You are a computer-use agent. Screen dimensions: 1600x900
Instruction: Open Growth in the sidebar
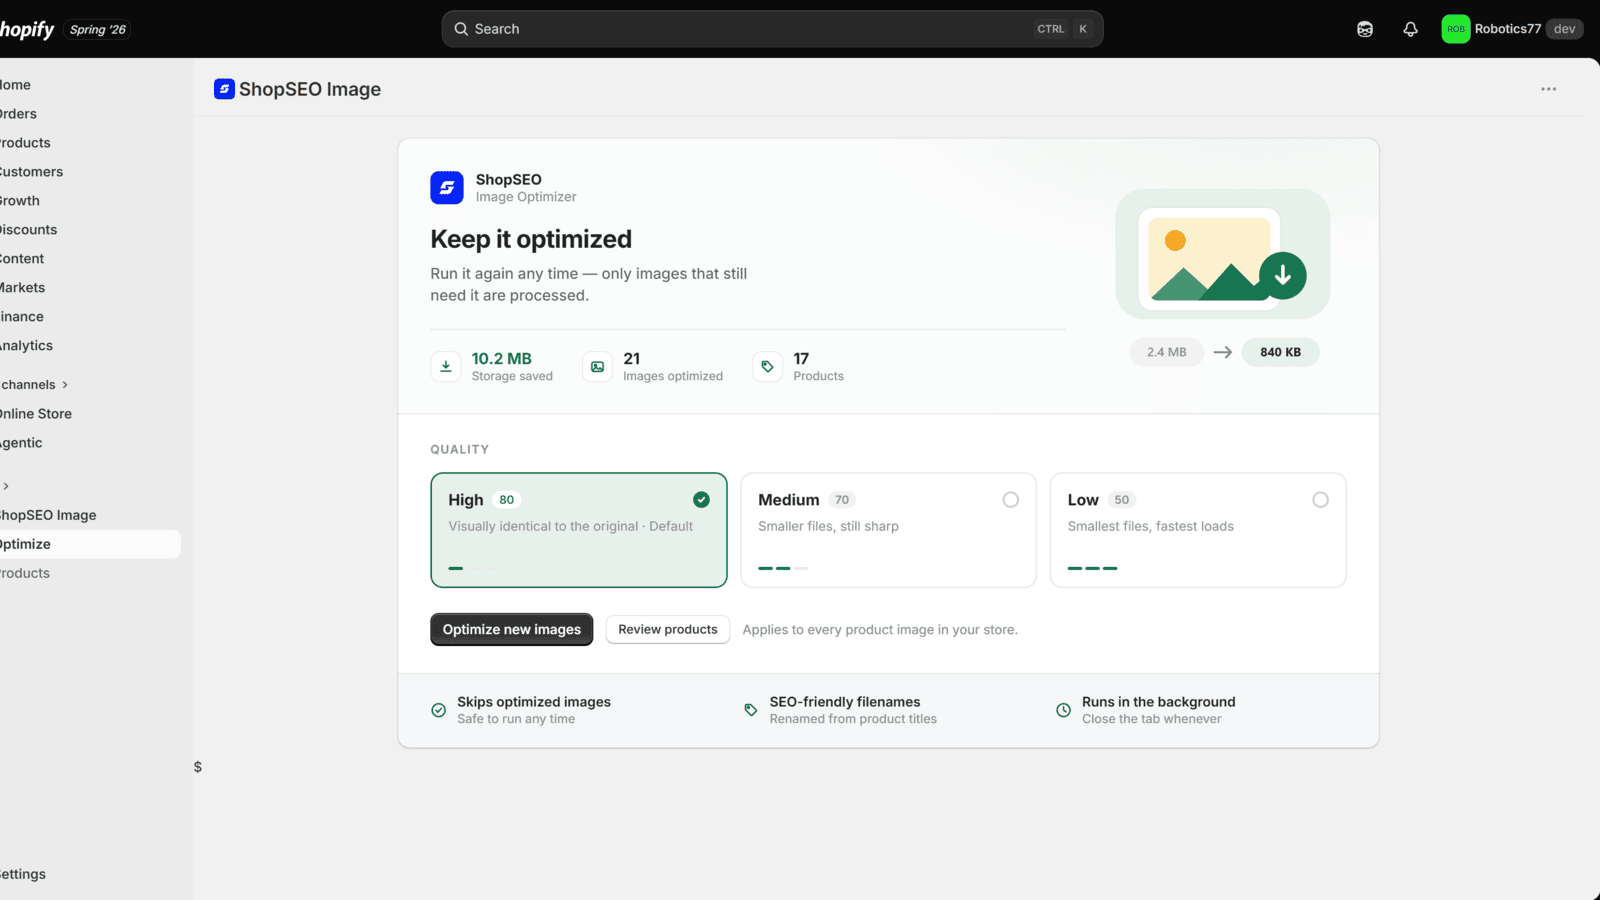point(20,201)
